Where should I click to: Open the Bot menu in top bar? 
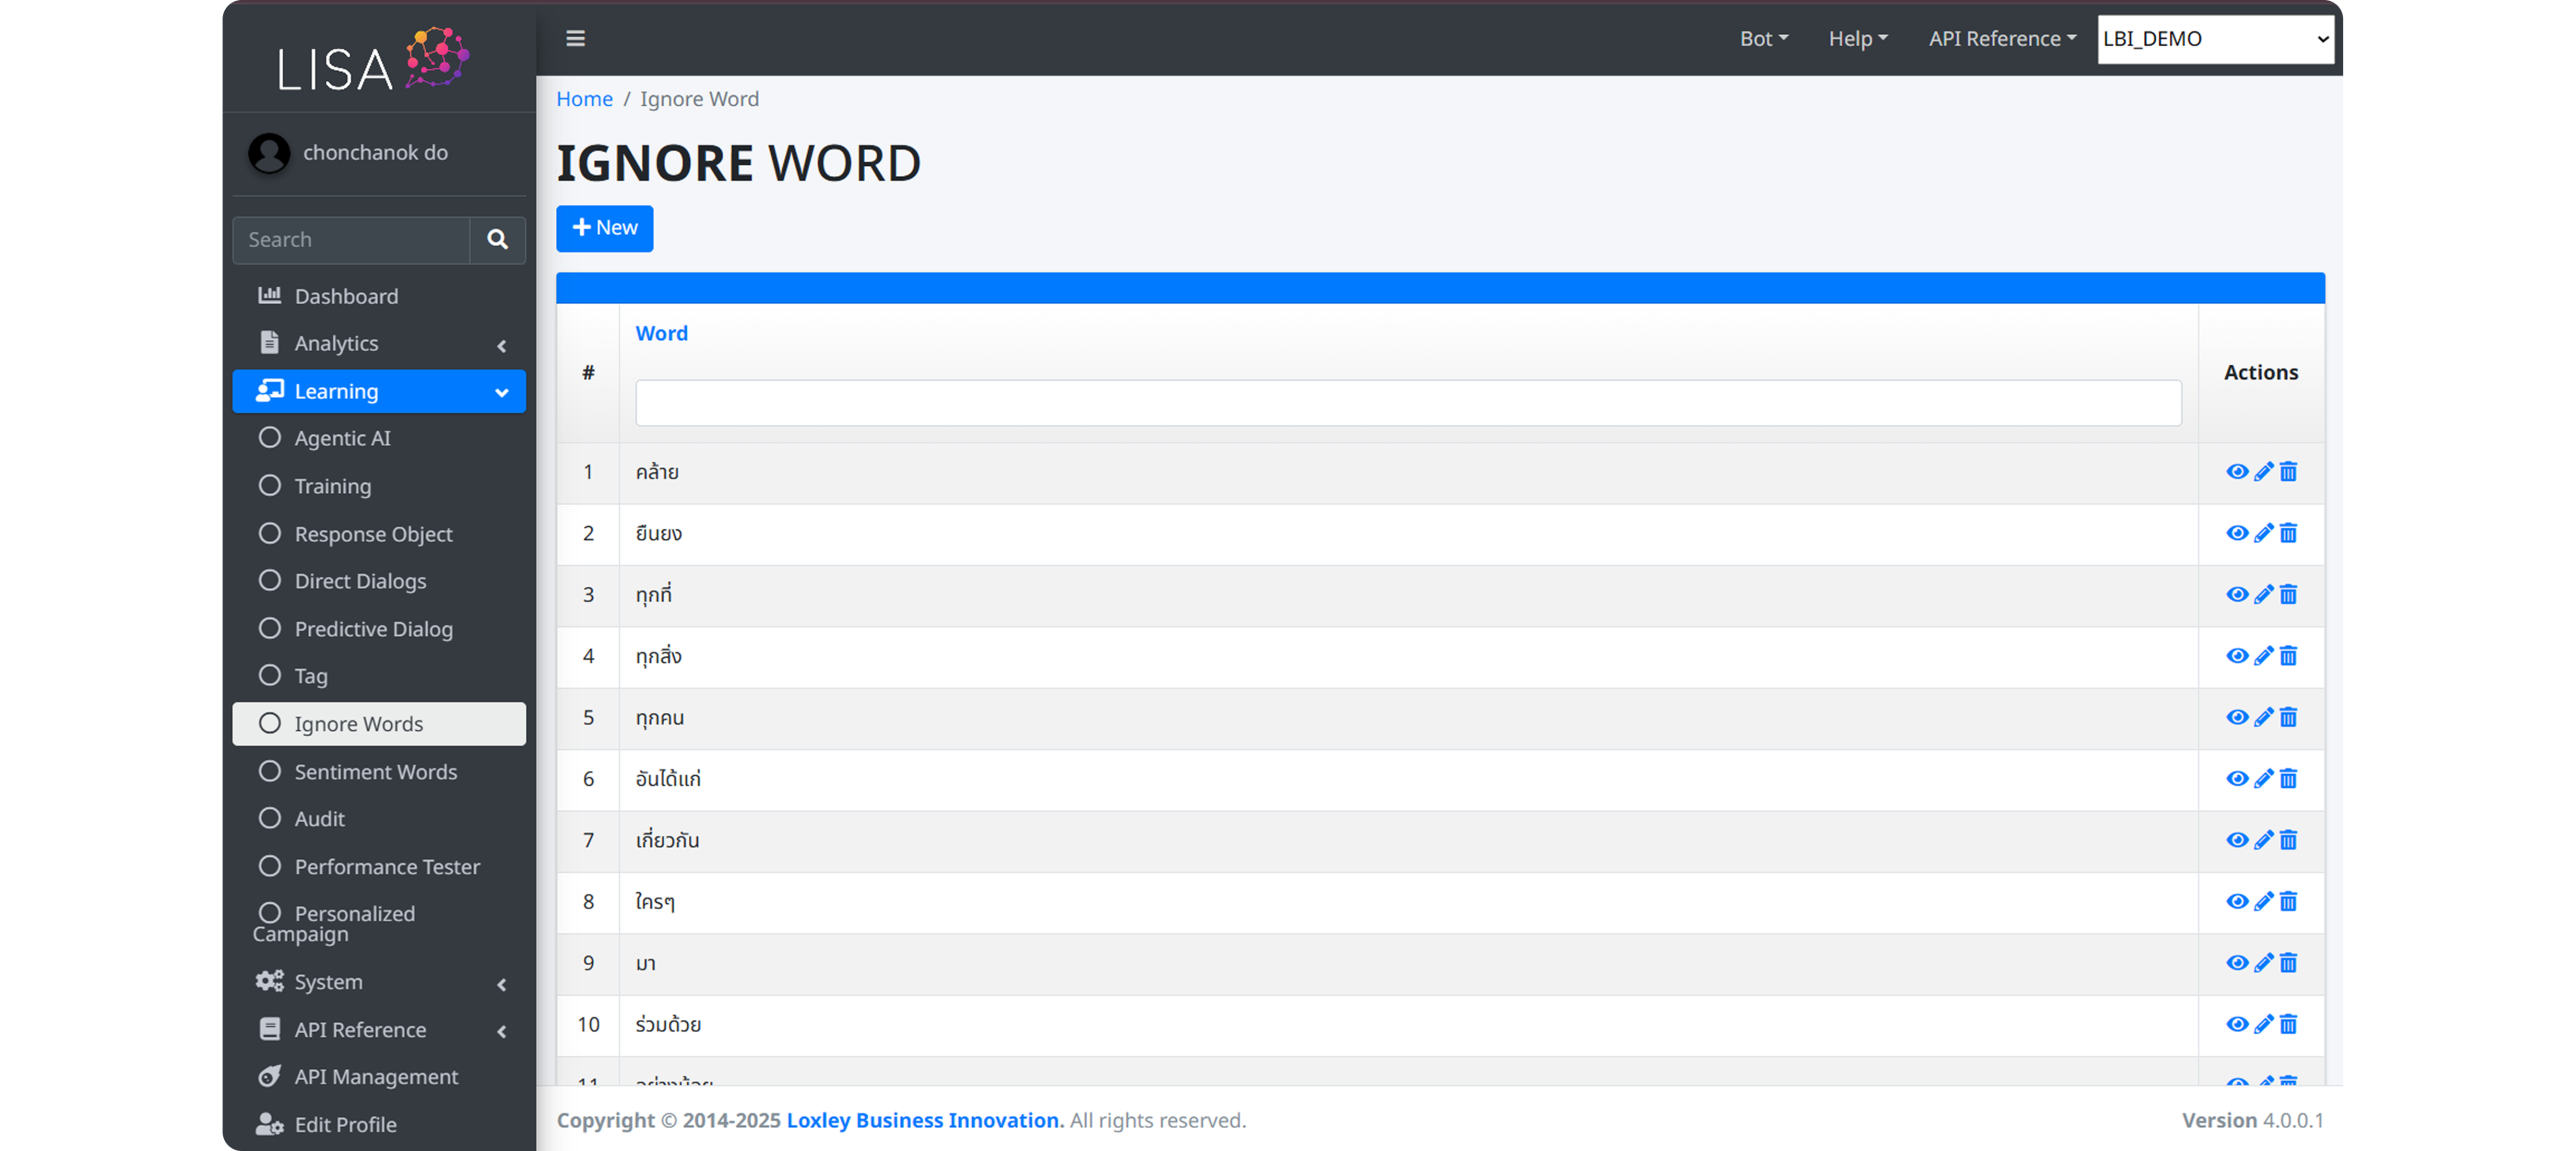(1763, 39)
